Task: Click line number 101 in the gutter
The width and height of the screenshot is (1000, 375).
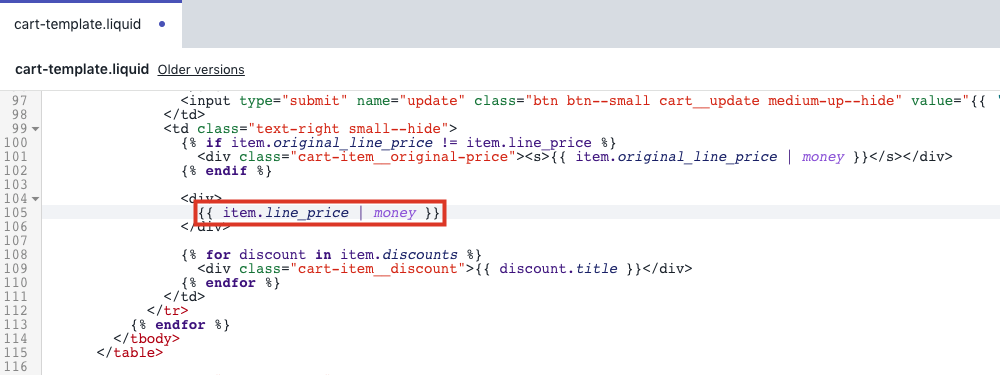Action: coord(16,157)
